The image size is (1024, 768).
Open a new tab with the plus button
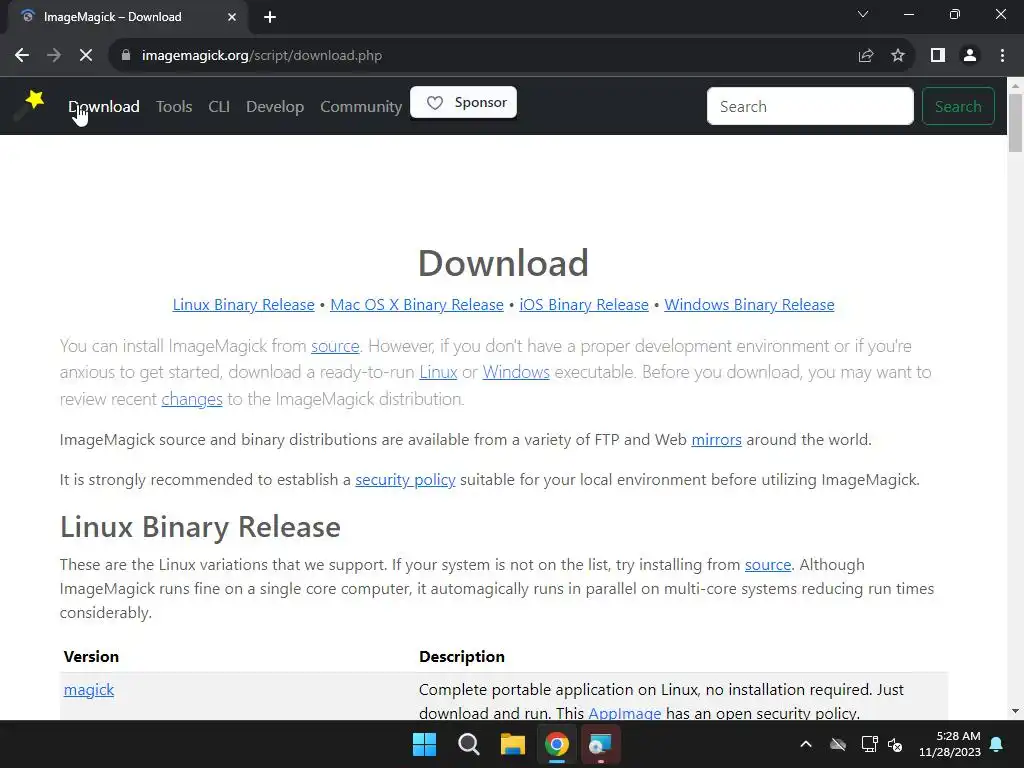pyautogui.click(x=270, y=17)
